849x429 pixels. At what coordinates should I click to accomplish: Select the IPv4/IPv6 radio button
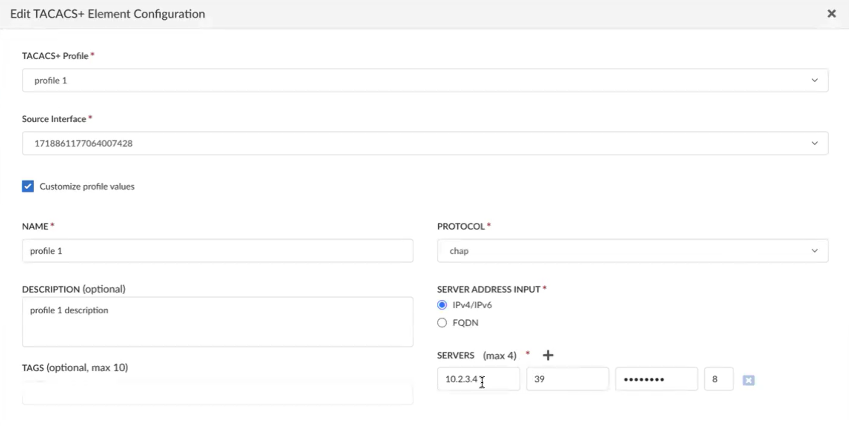click(x=442, y=305)
